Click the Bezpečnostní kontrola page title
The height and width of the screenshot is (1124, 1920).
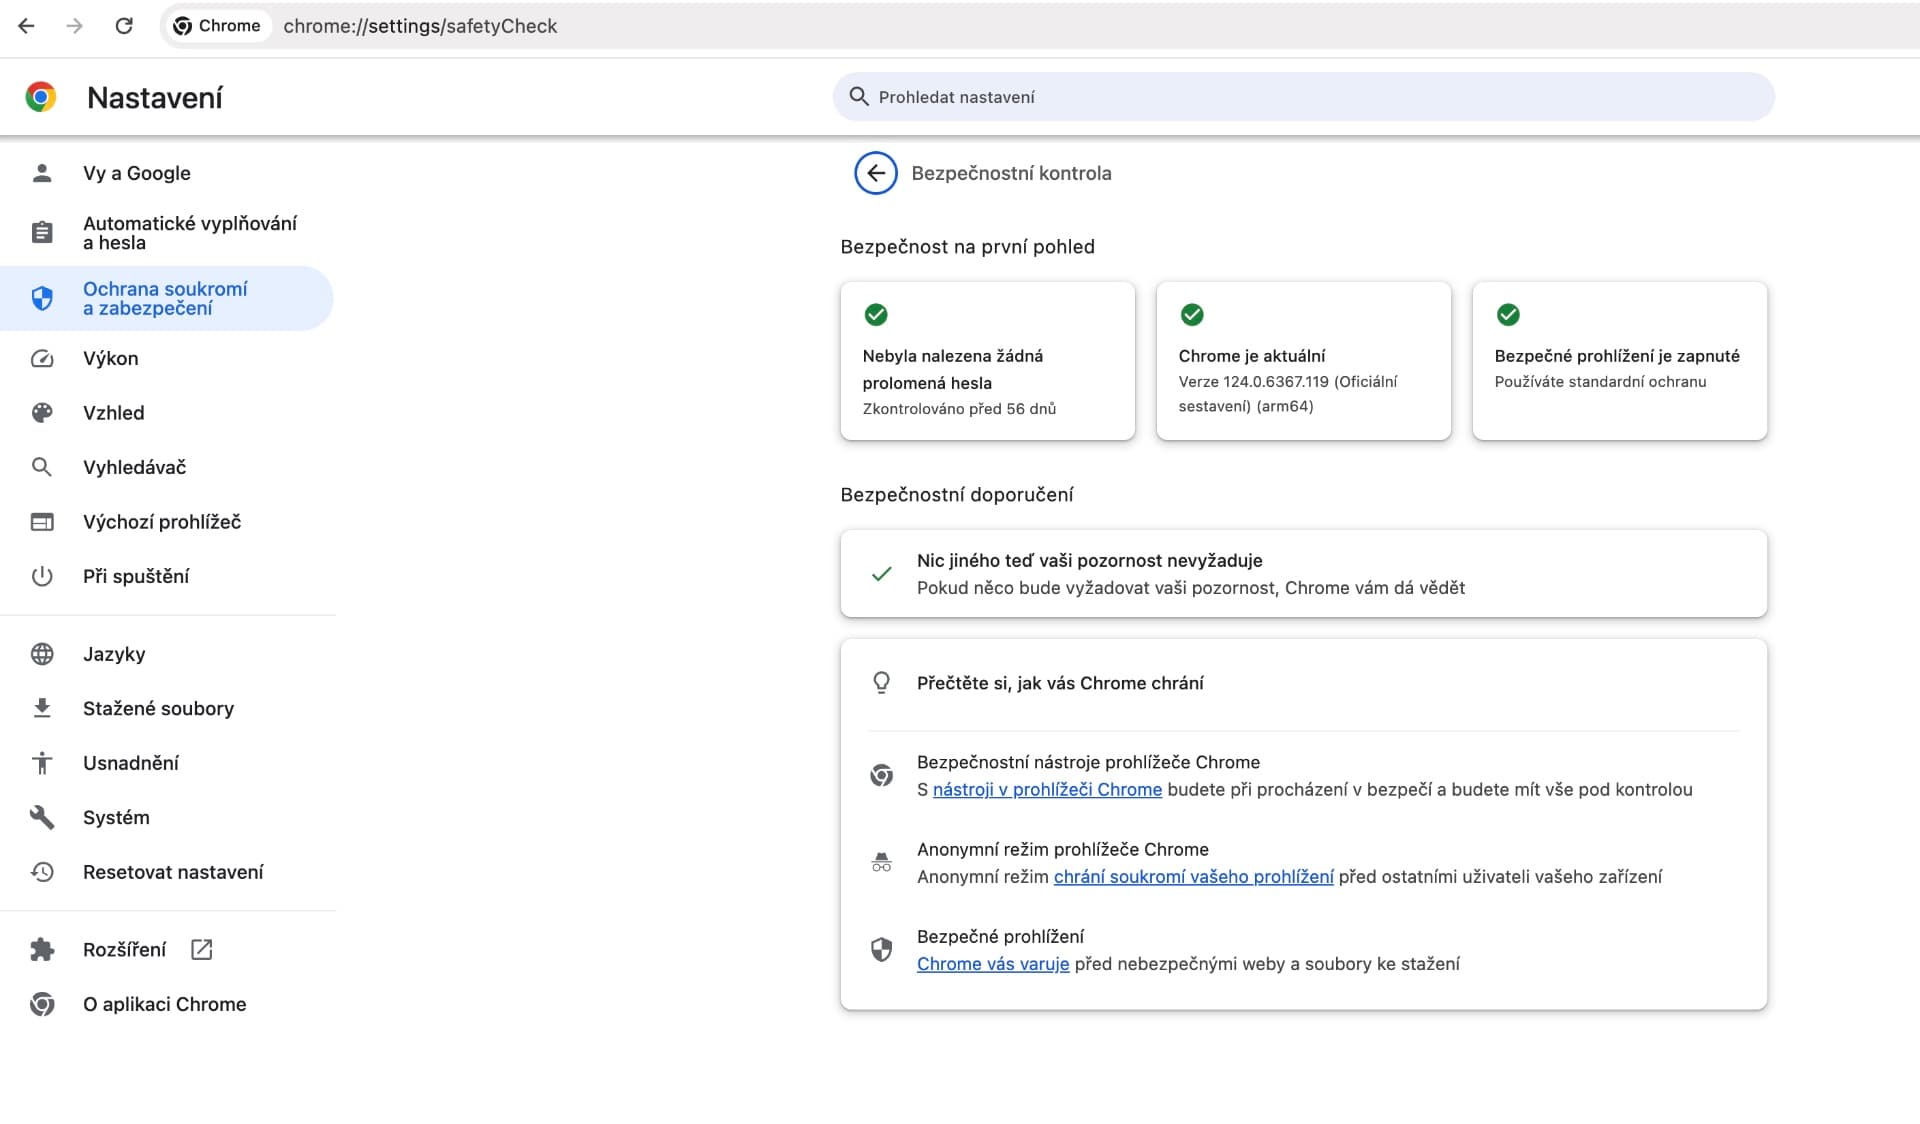pos(1011,173)
